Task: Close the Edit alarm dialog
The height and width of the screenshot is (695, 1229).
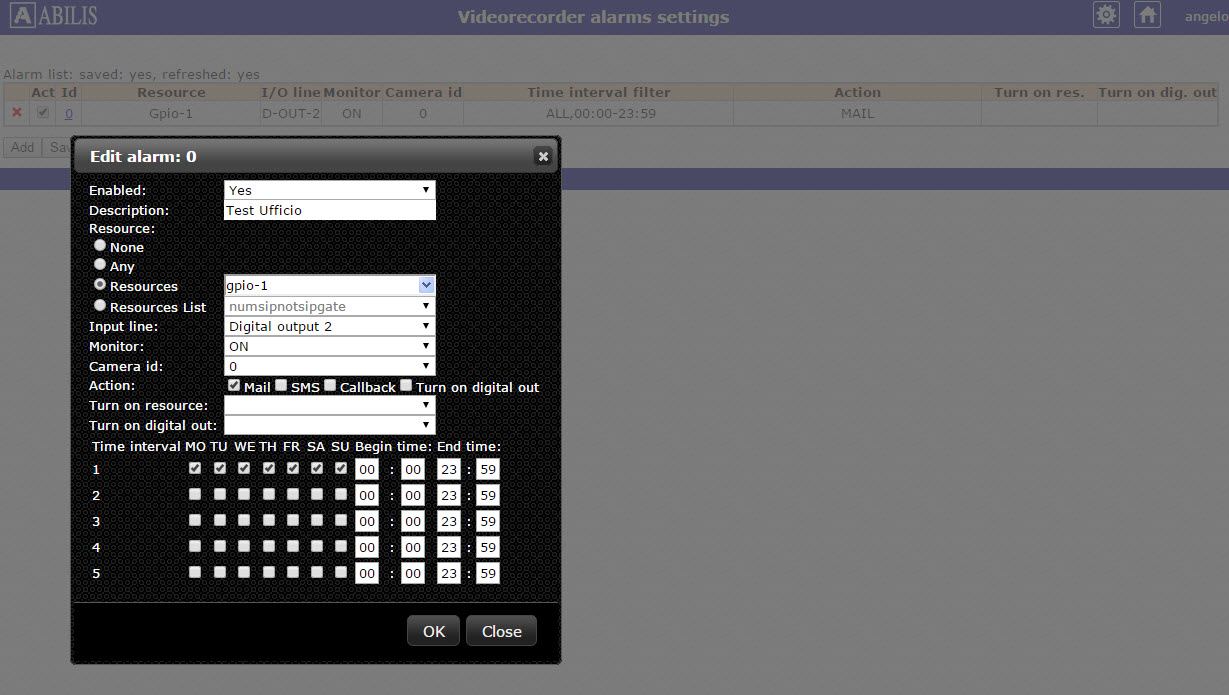Action: (x=543, y=156)
